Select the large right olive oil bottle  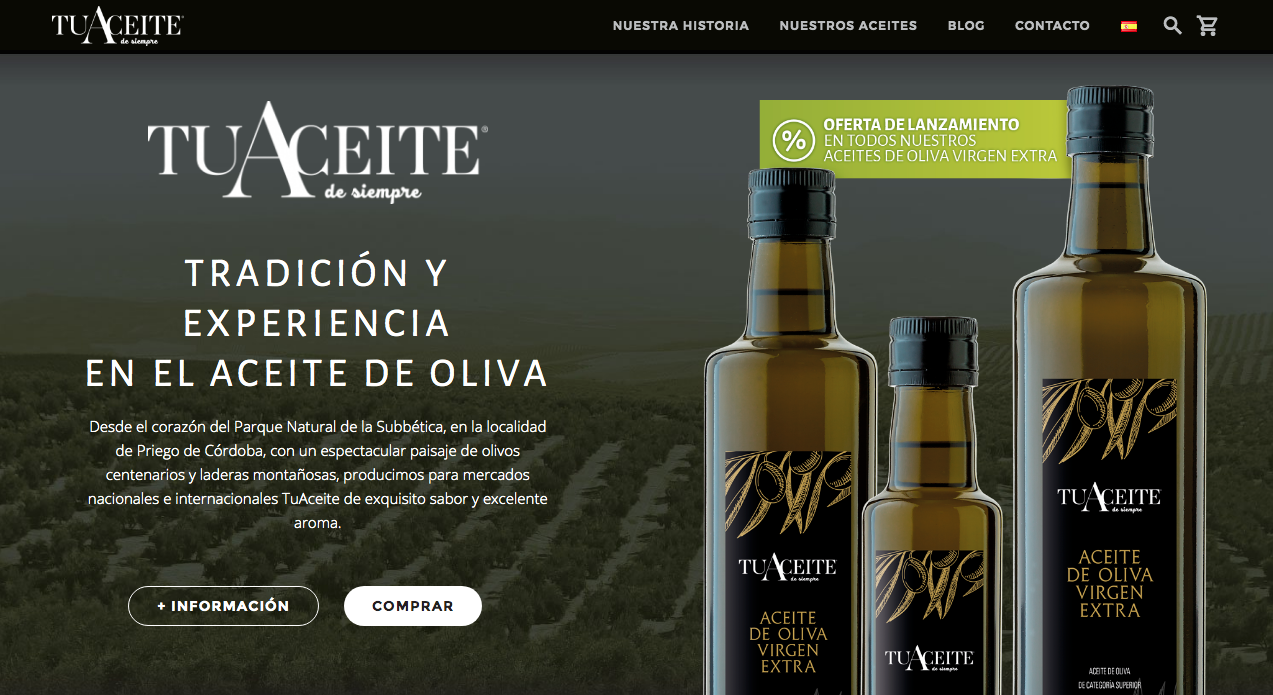pos(1110,390)
